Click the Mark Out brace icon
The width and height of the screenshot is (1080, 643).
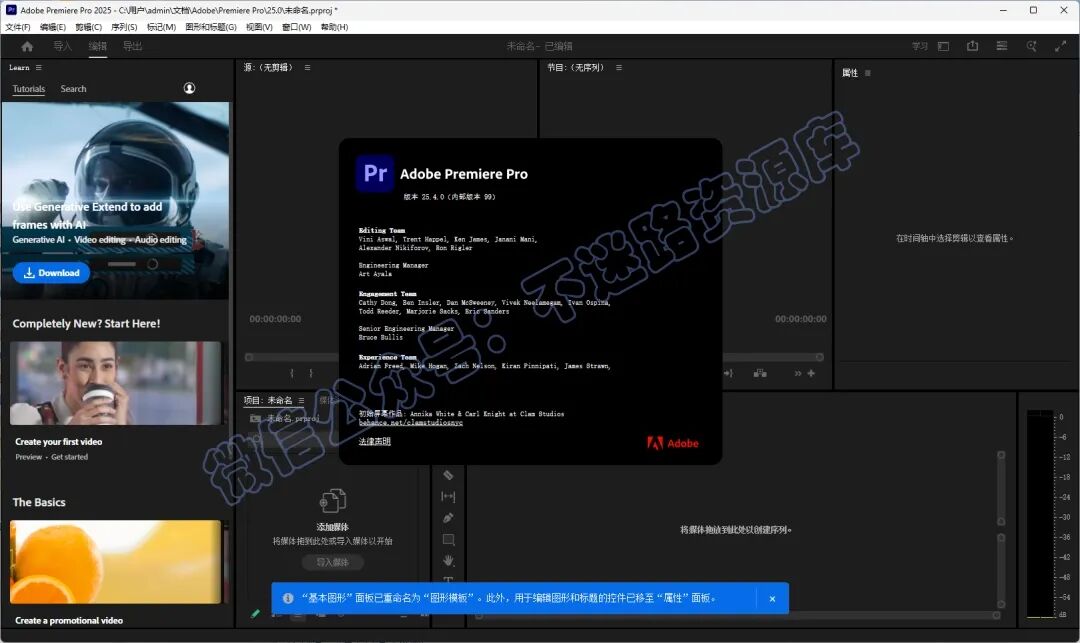click(311, 373)
